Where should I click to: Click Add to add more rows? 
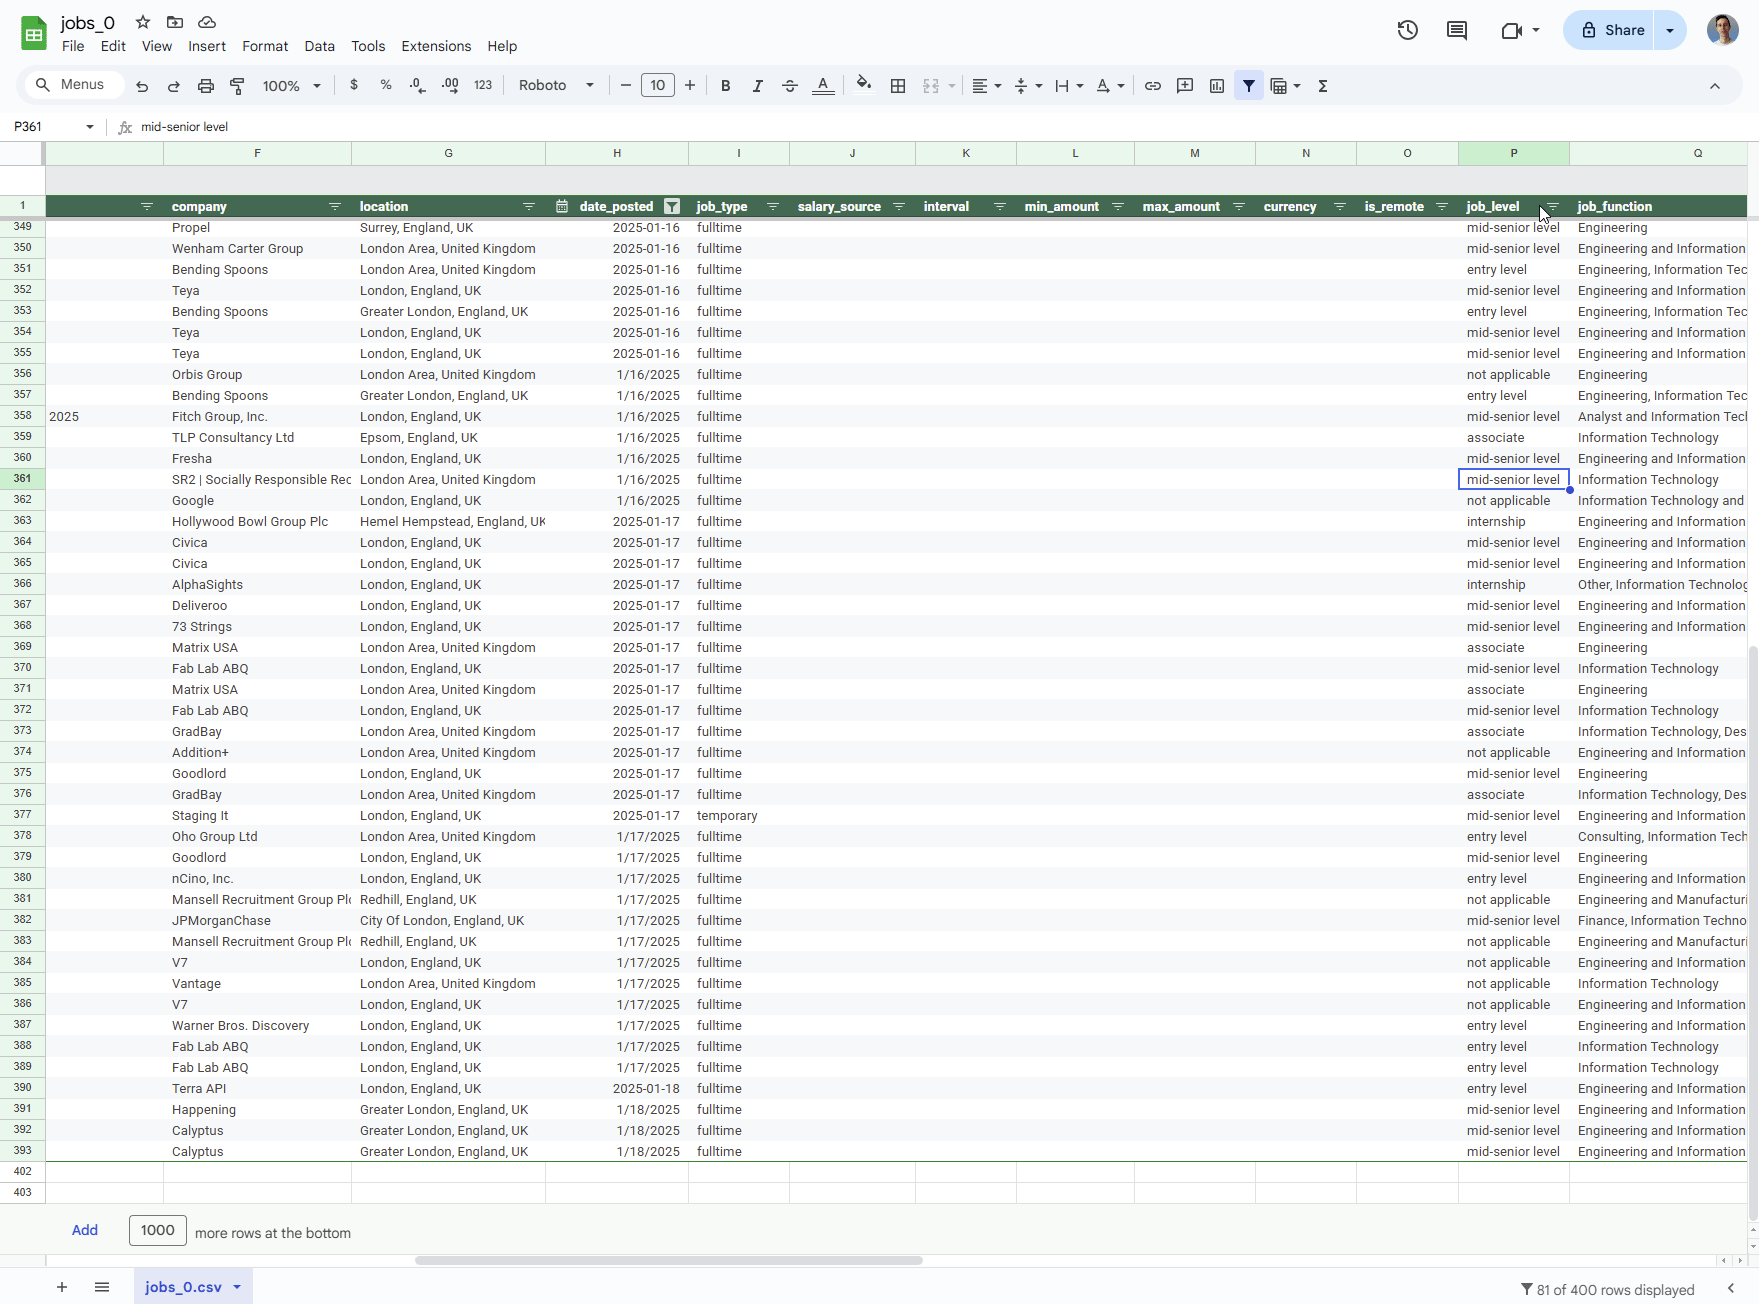click(85, 1231)
